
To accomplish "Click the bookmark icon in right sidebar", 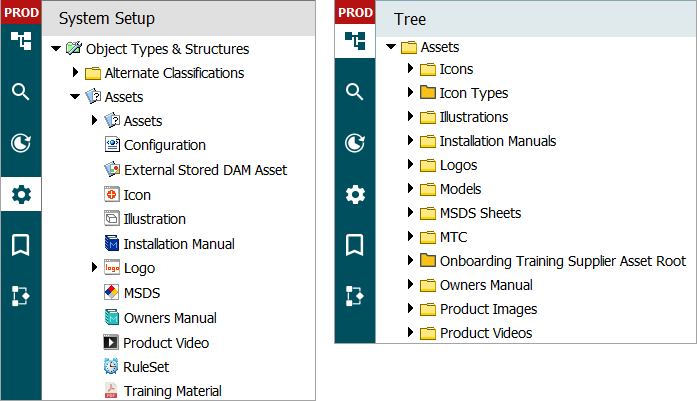I will (x=354, y=244).
